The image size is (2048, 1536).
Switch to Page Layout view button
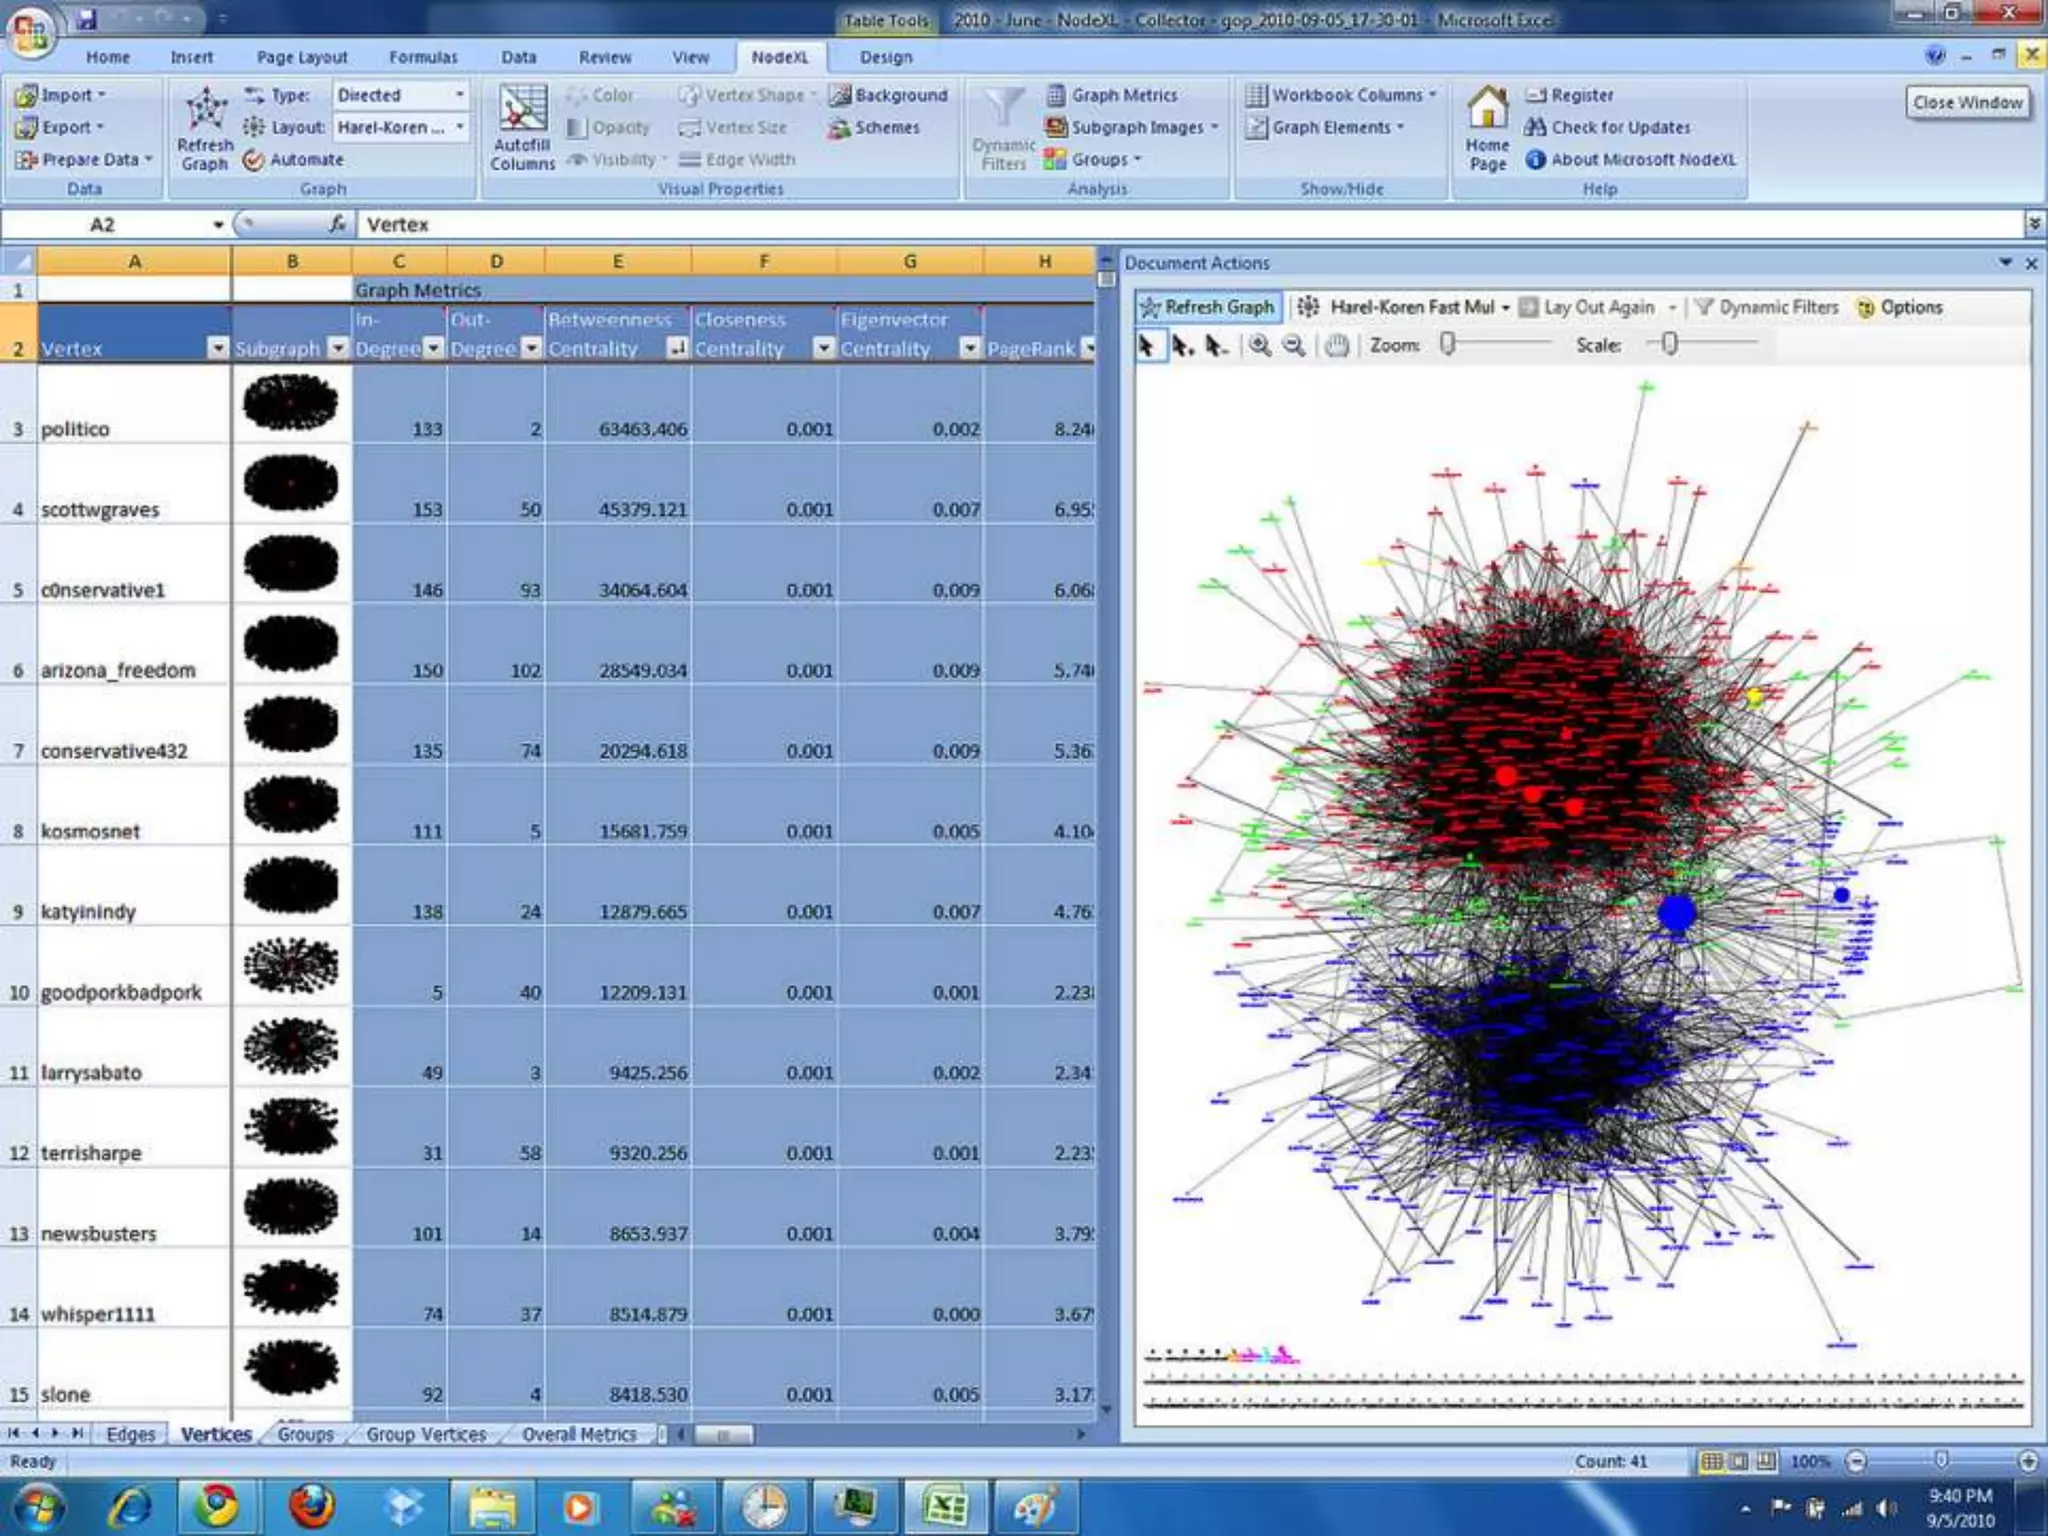(1740, 1461)
